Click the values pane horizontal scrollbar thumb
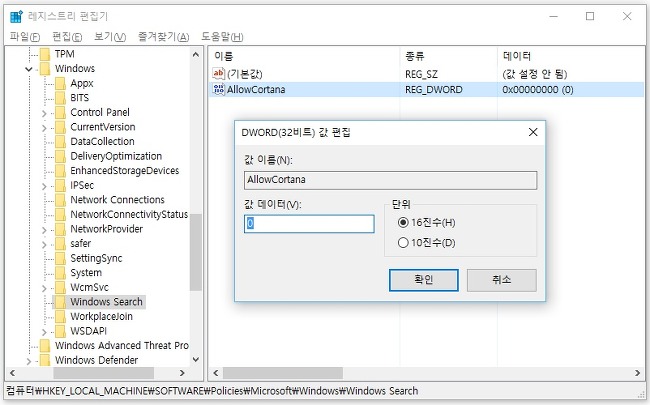Image resolution: width=650 pixels, height=405 pixels. (283, 373)
